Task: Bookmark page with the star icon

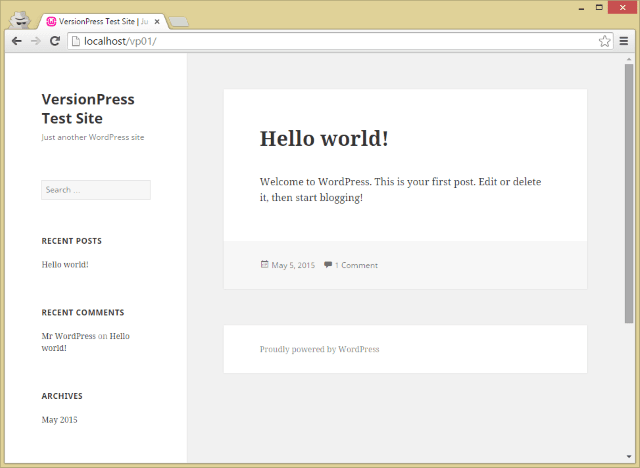Action: pos(604,41)
